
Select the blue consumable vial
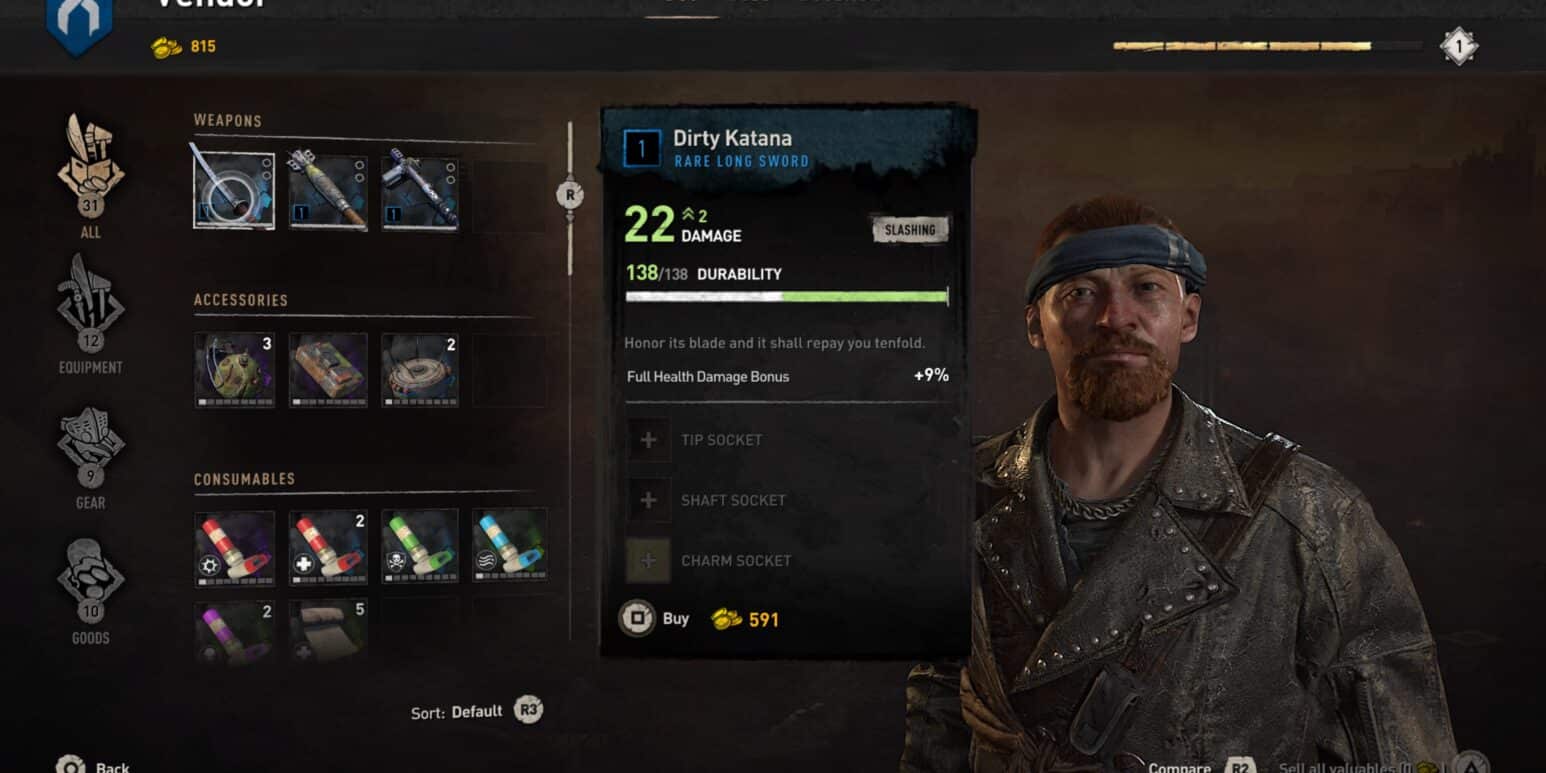[x=510, y=547]
